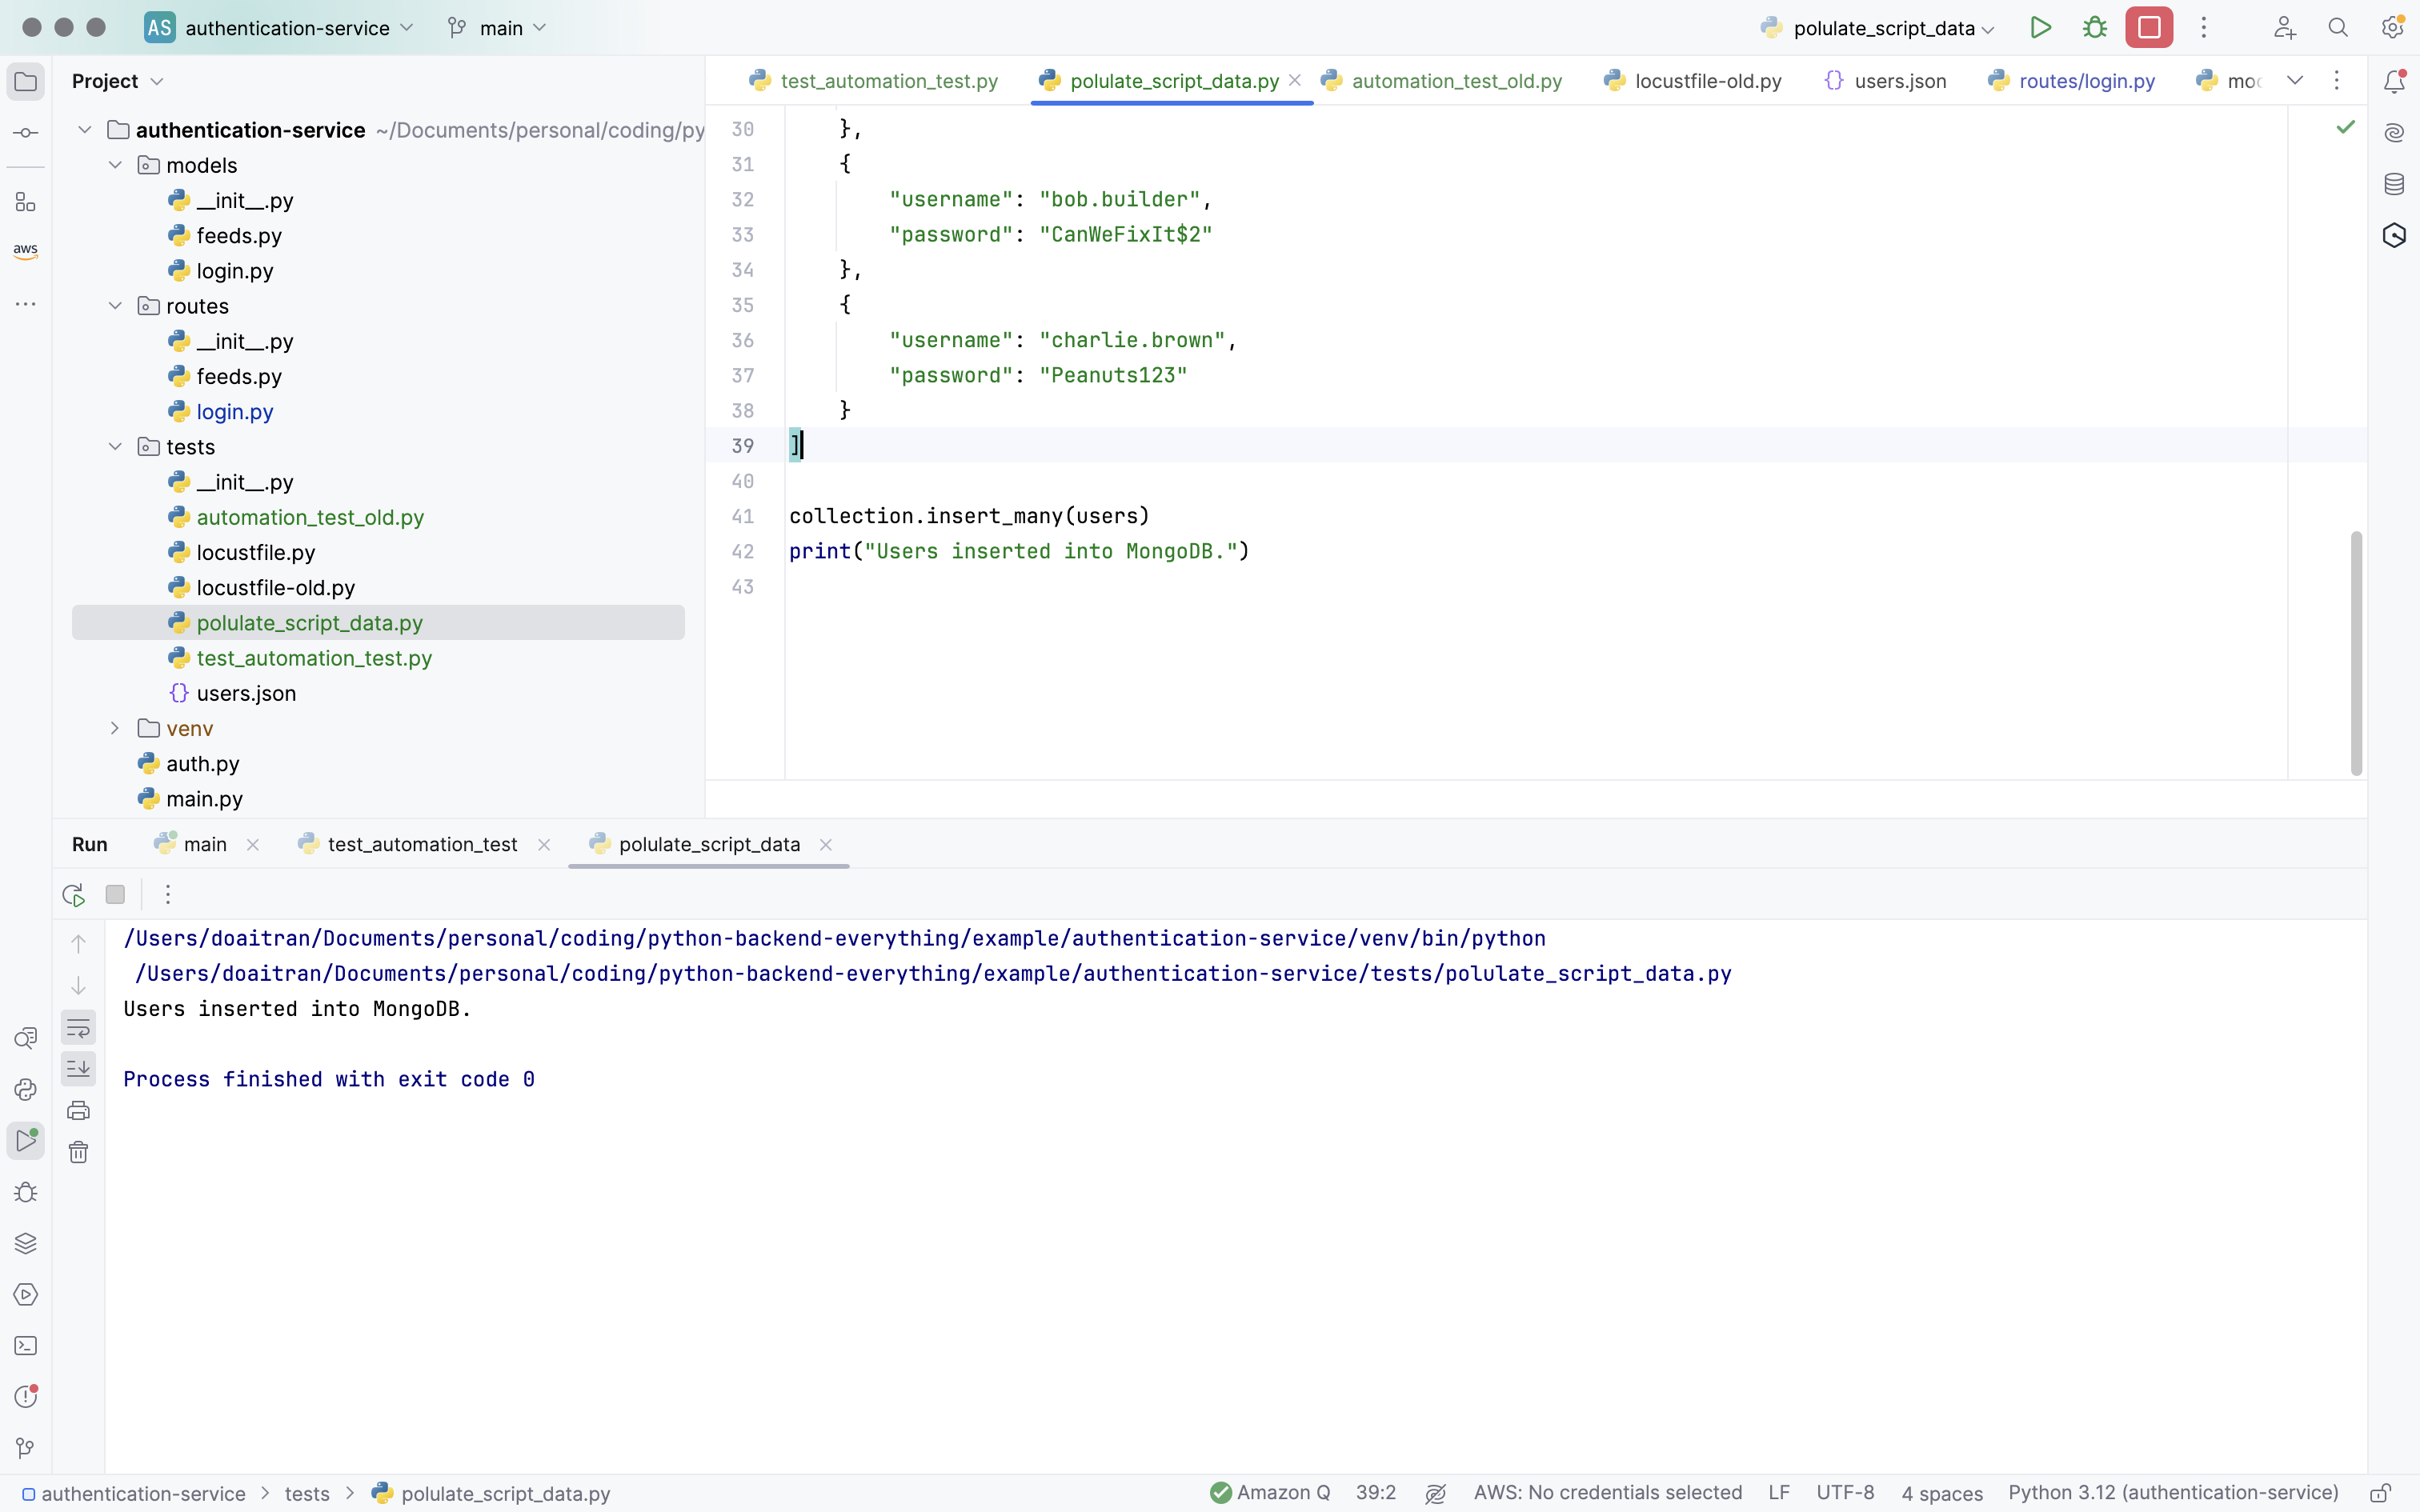2420x1512 pixels.
Task: Open the Commit tool window icon
Action: 26,133
